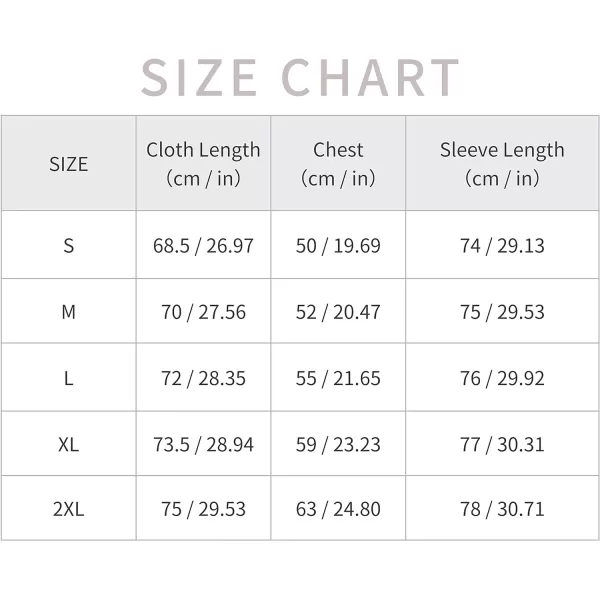This screenshot has height=600, width=600.
Task: Select the L size row label
Action: [x=68, y=378]
